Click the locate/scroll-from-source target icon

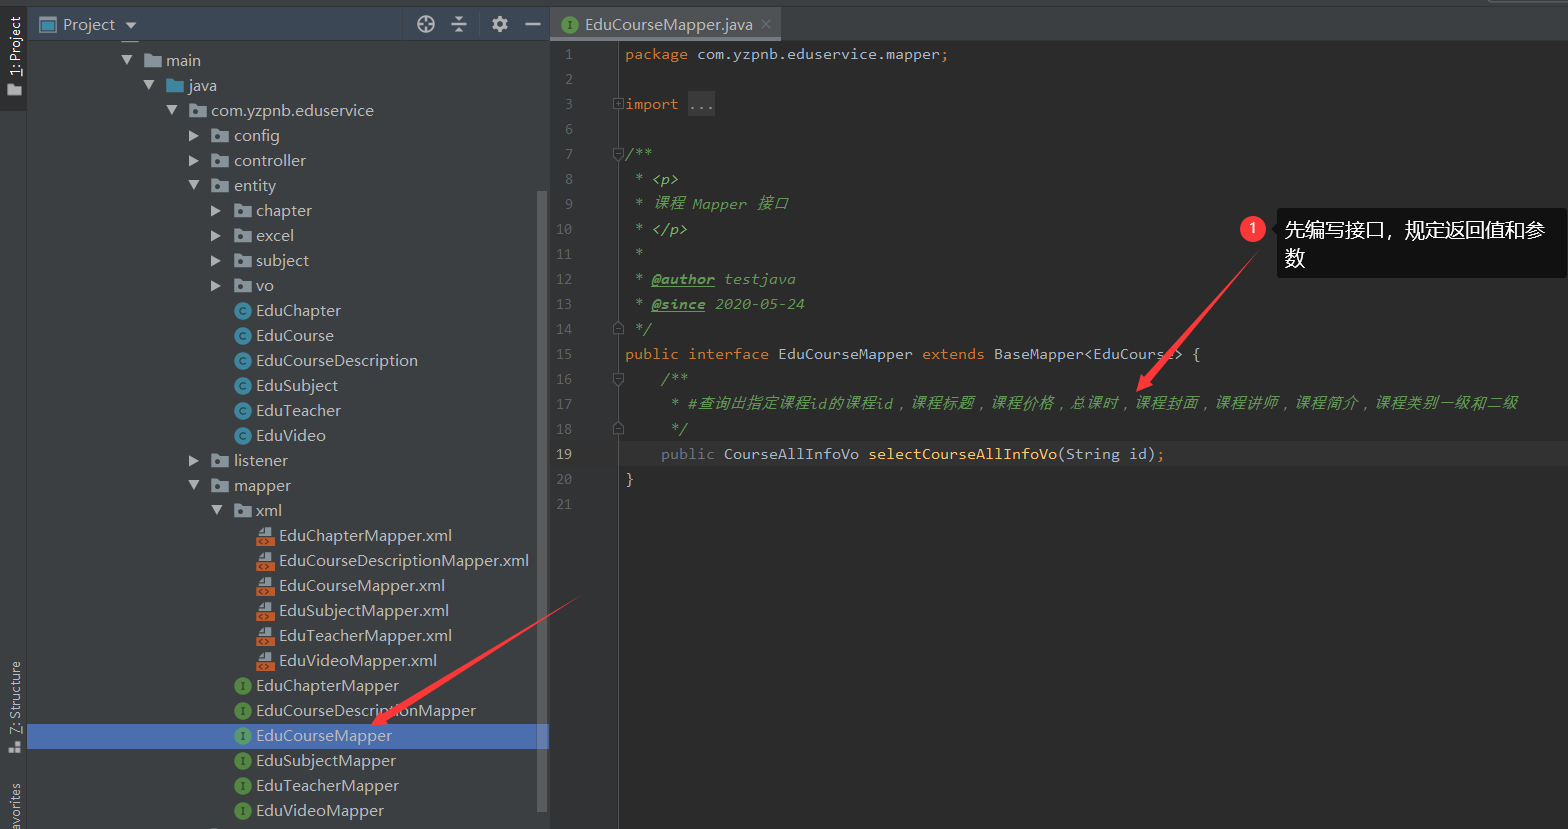point(426,24)
